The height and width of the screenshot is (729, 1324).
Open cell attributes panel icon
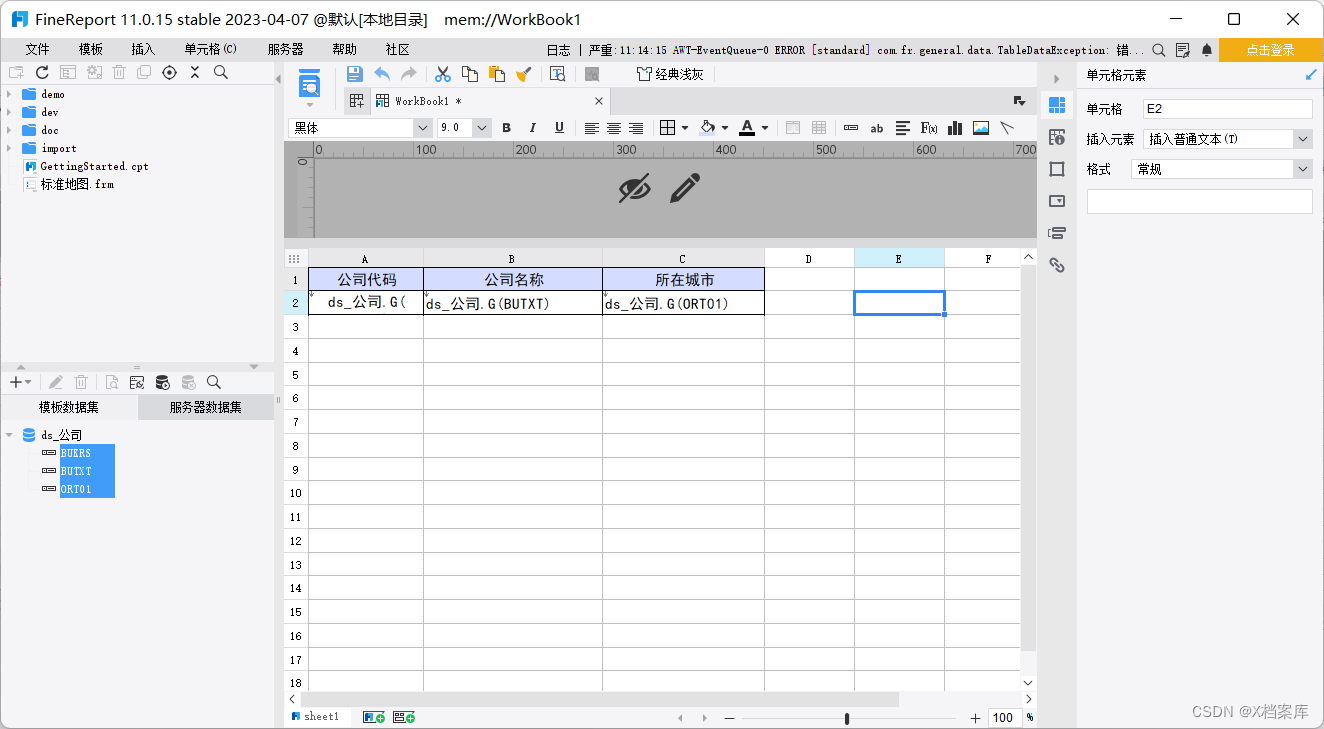[1057, 137]
